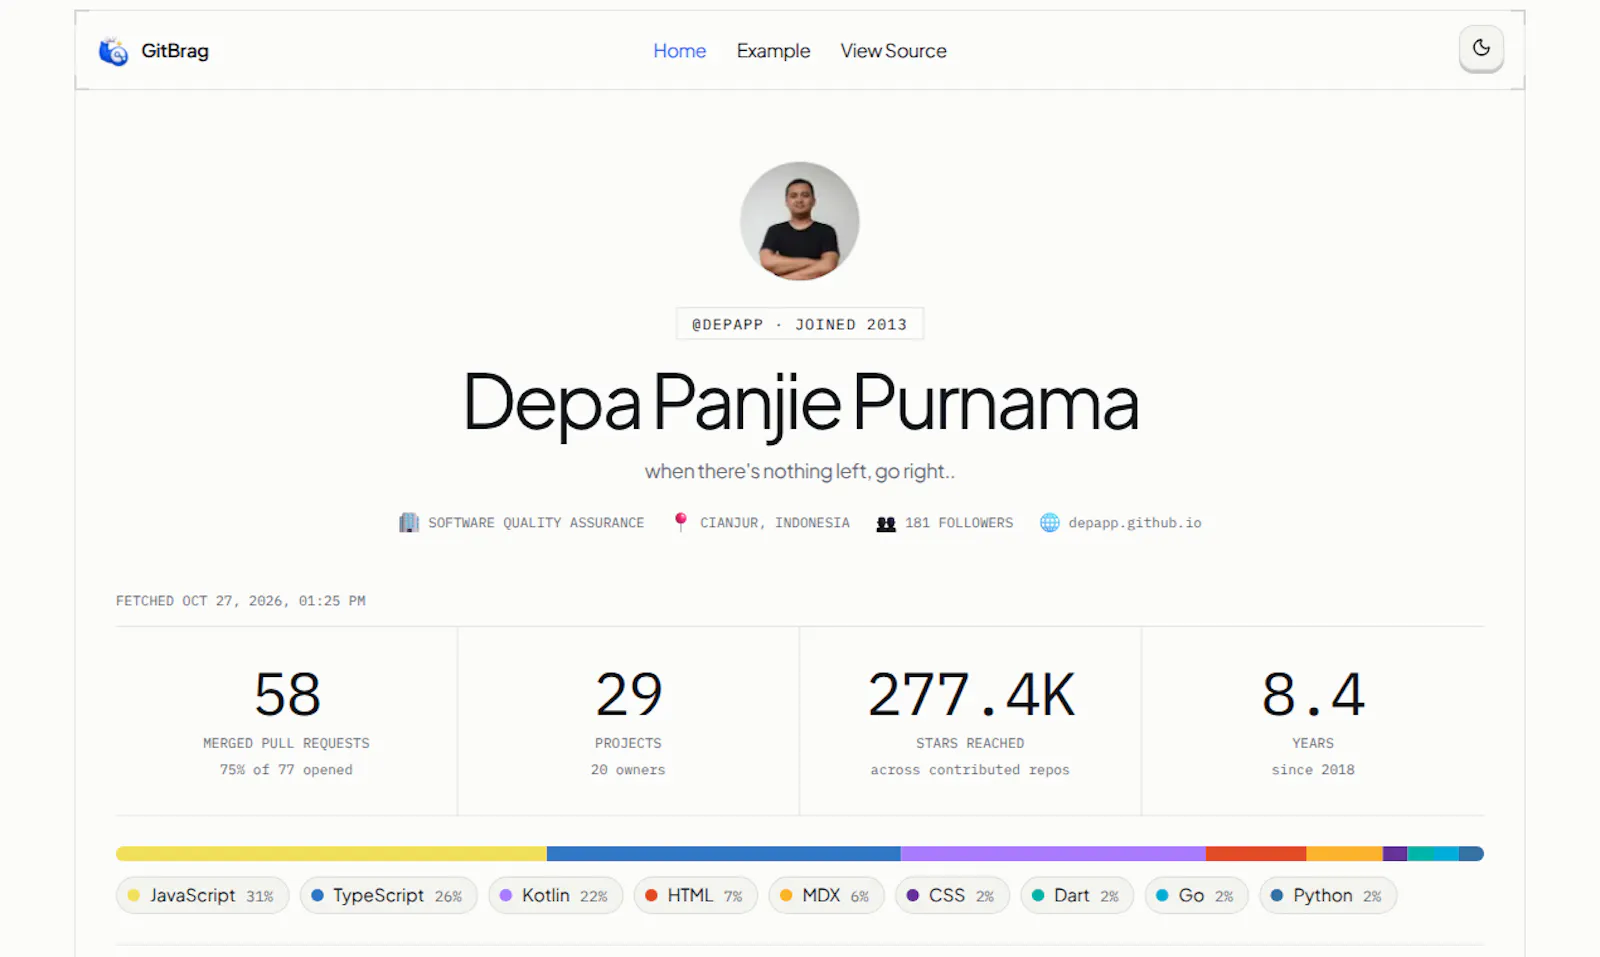
Task: Select the MDX 6% language chip
Action: coord(826,895)
